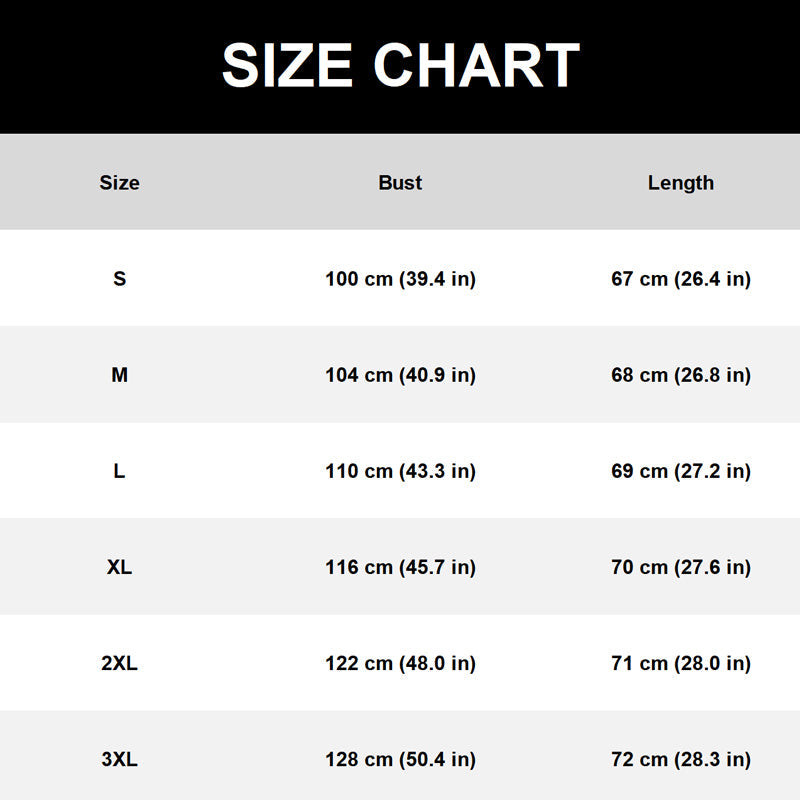Screen dimensions: 800x800
Task: Click the 100 cm bust value
Action: coord(401,279)
